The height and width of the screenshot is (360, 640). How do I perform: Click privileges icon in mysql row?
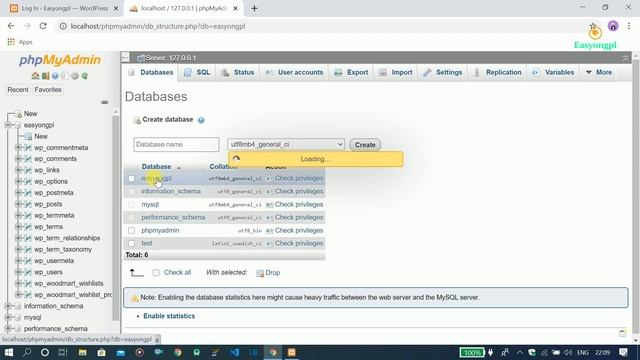[269, 205]
